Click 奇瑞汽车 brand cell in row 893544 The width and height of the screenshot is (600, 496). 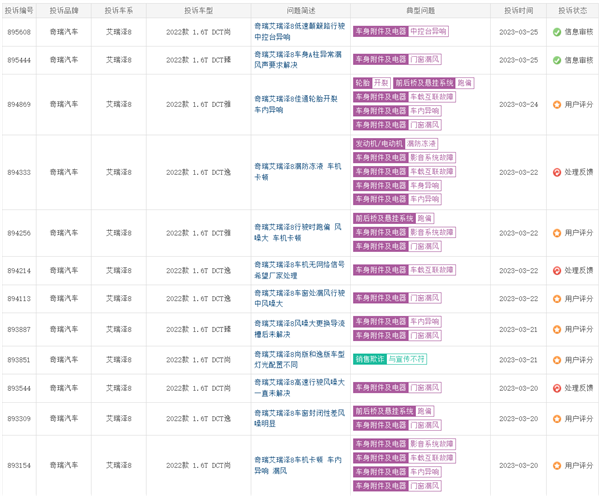point(64,388)
